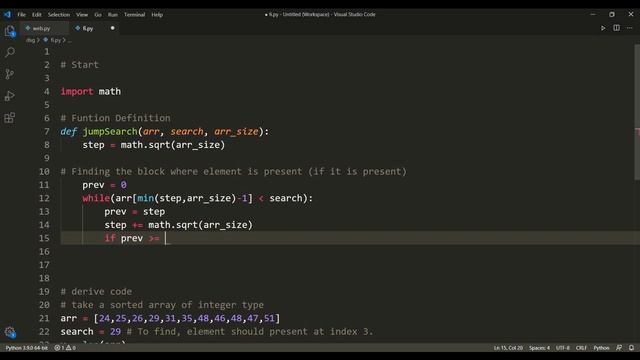Screen dimensions: 640x360
Task: Change encoding via UTF-8 status item
Action: pos(562,348)
